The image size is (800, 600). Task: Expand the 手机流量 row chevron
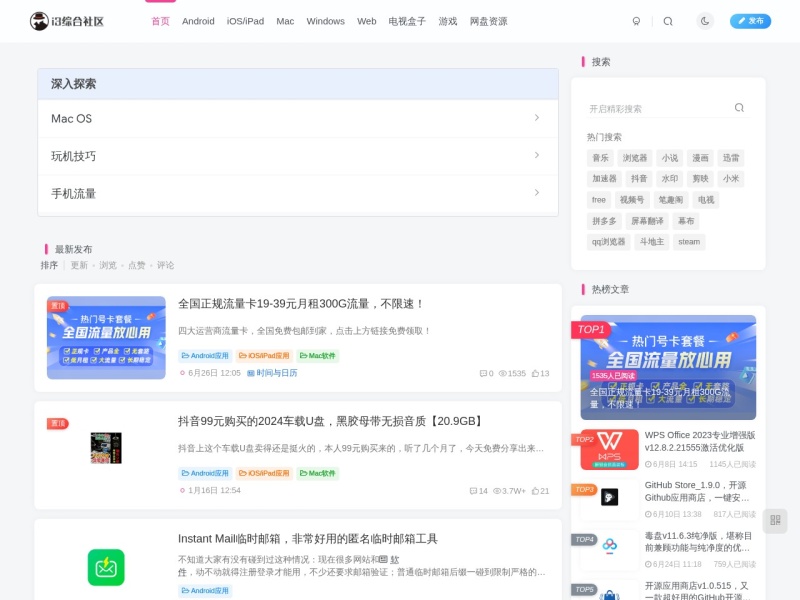click(537, 193)
